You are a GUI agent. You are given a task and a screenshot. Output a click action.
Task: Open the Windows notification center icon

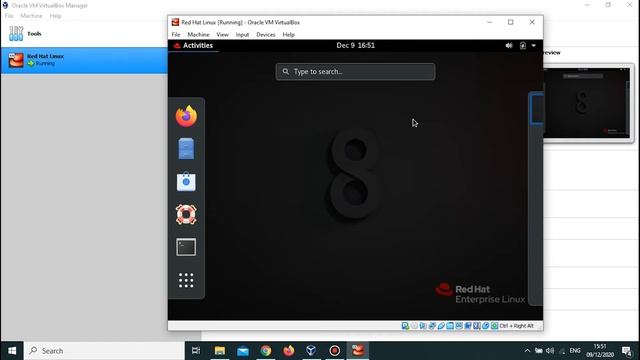[x=627, y=351]
